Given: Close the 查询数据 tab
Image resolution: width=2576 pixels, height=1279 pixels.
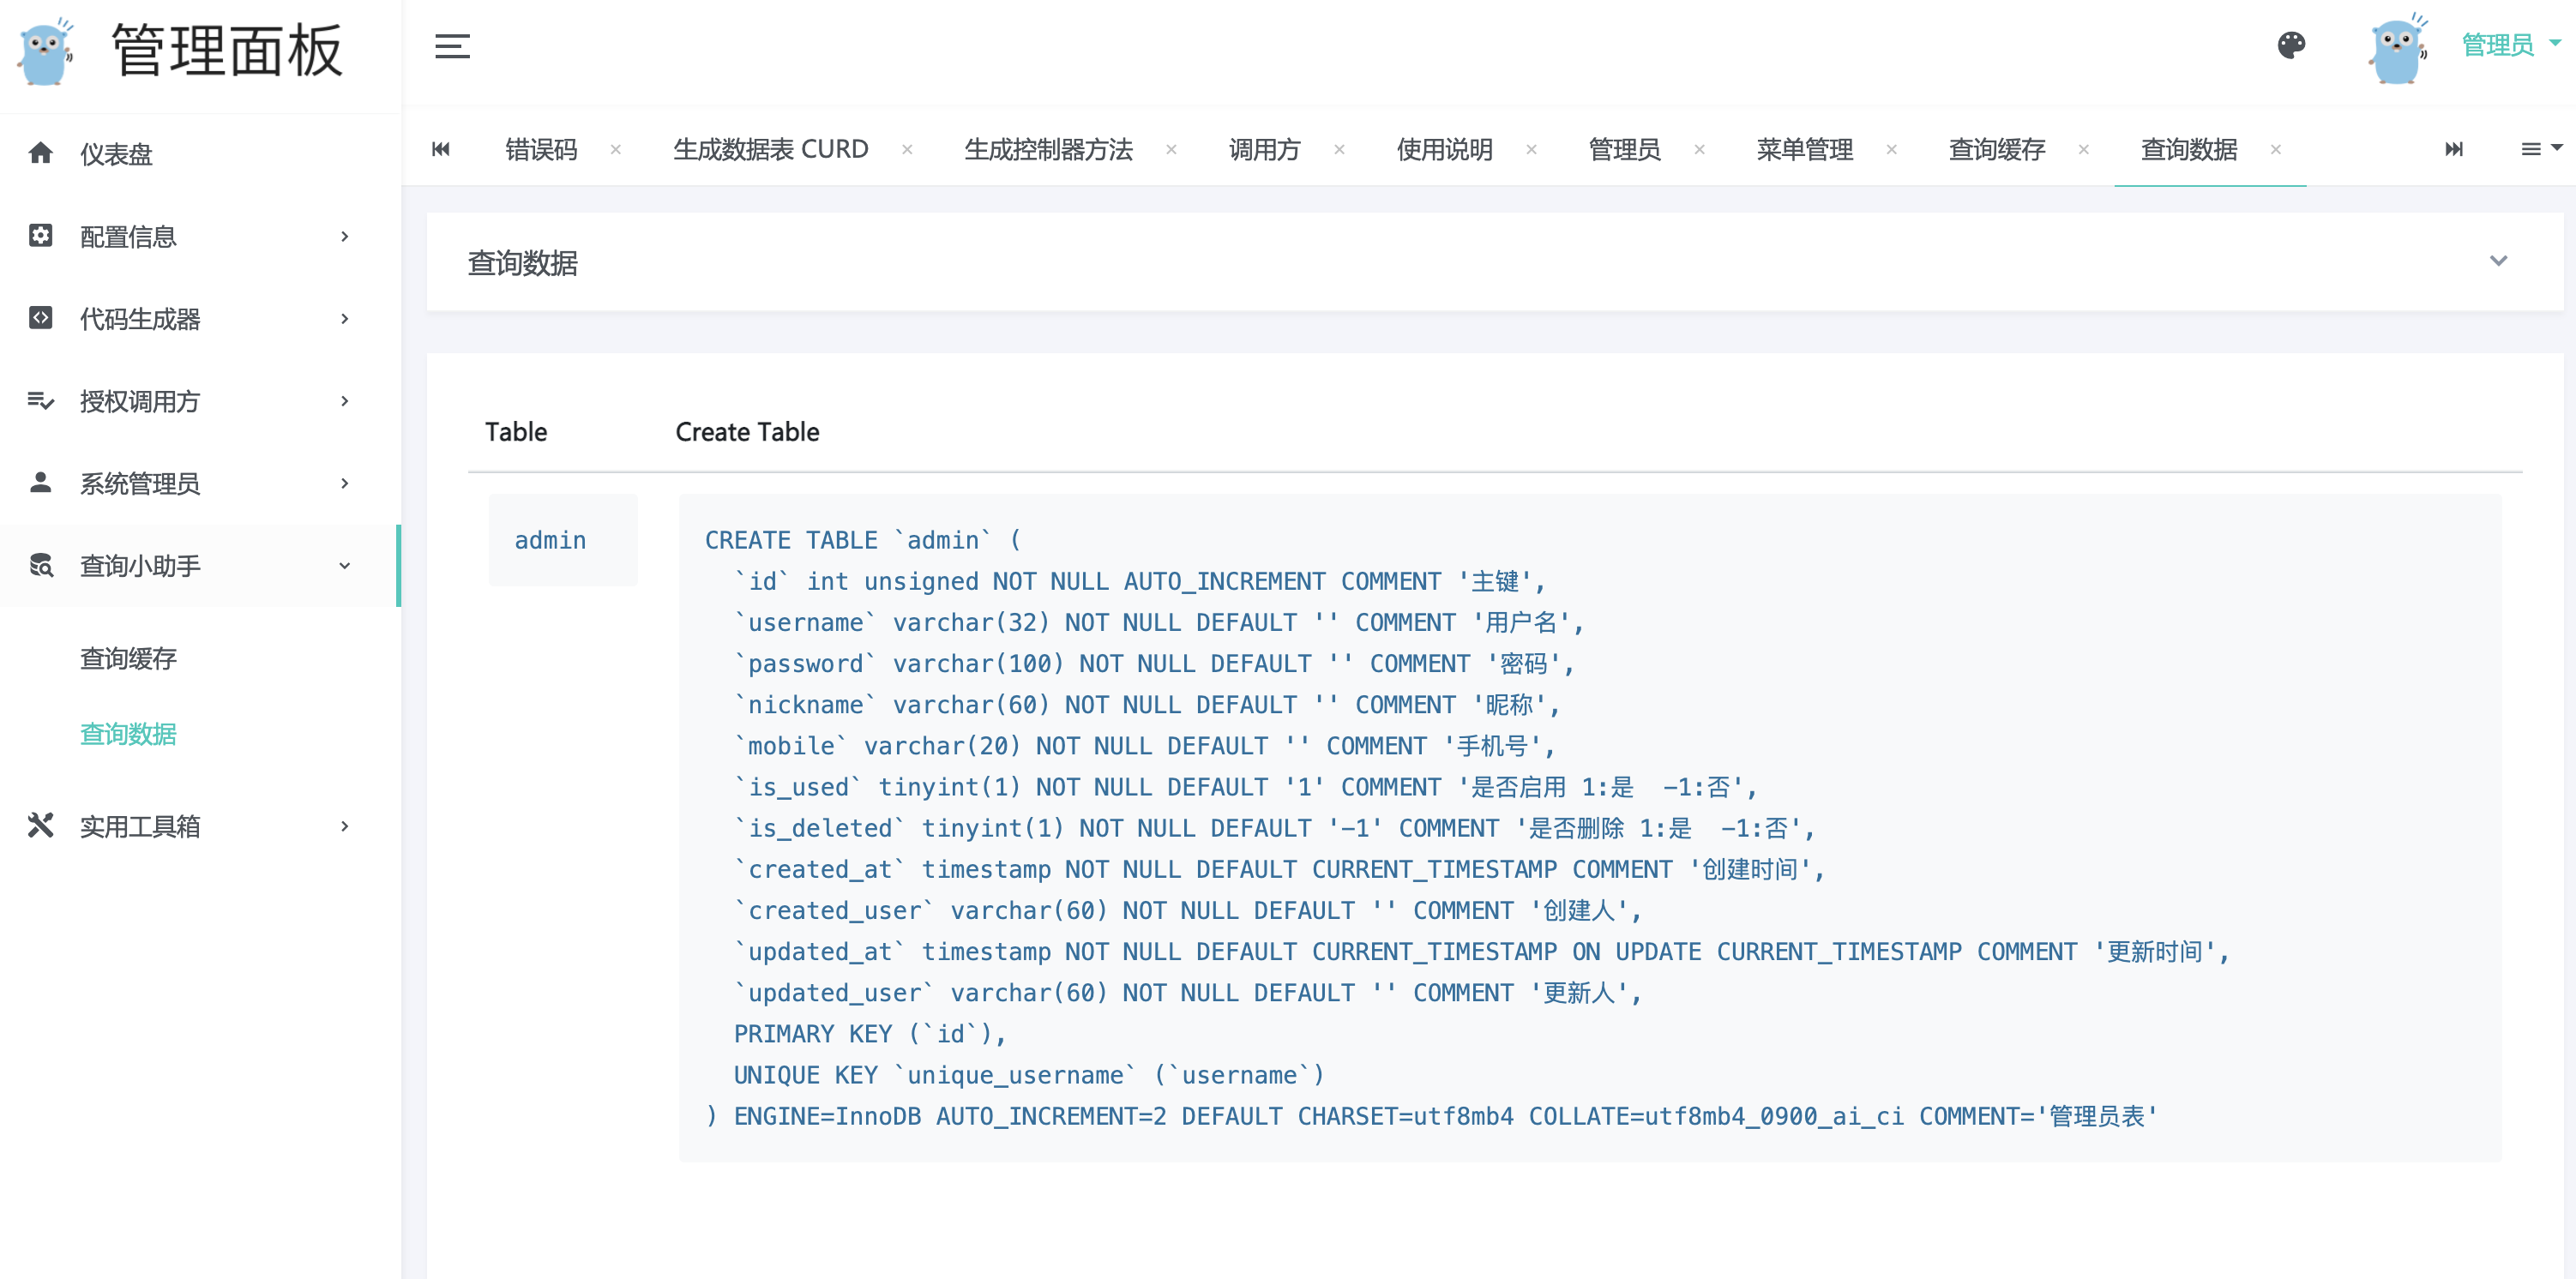Looking at the screenshot, I should 2276,149.
